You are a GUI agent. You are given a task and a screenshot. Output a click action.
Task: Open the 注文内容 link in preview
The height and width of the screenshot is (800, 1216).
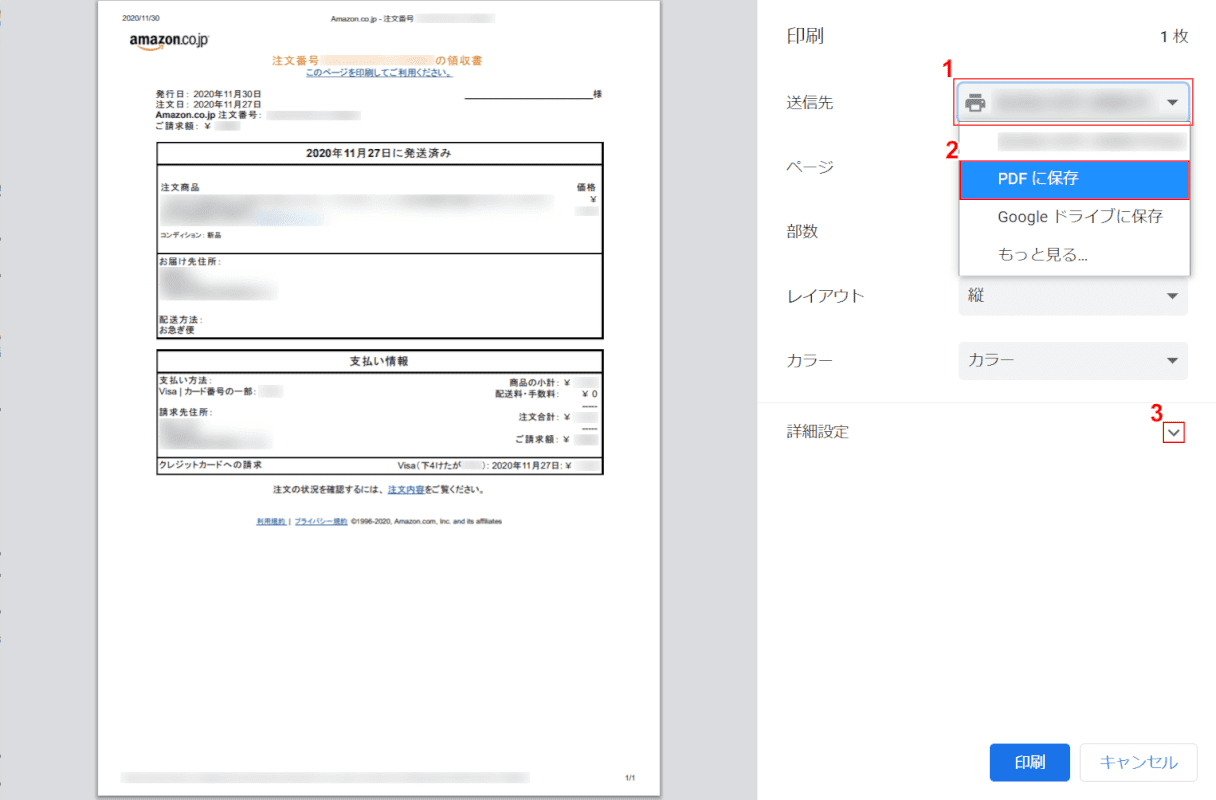[x=406, y=490]
